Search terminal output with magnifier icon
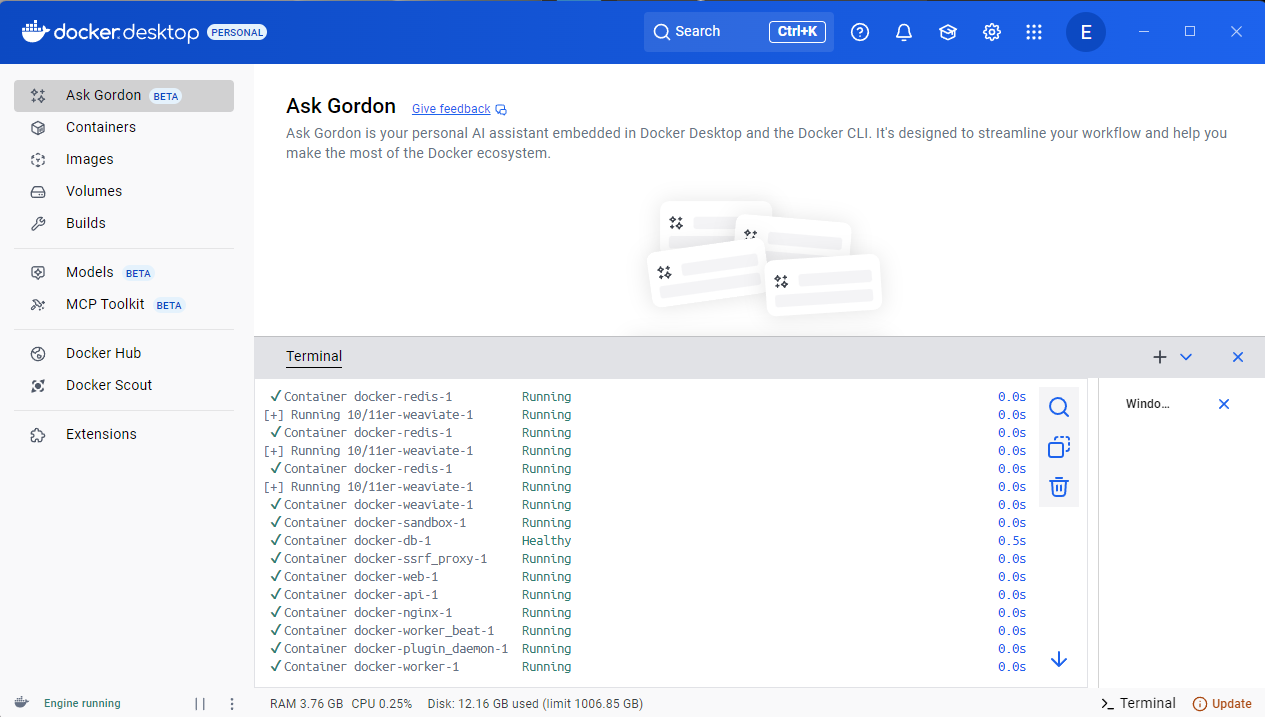Screen dimensions: 1265x717 coord(1059,407)
